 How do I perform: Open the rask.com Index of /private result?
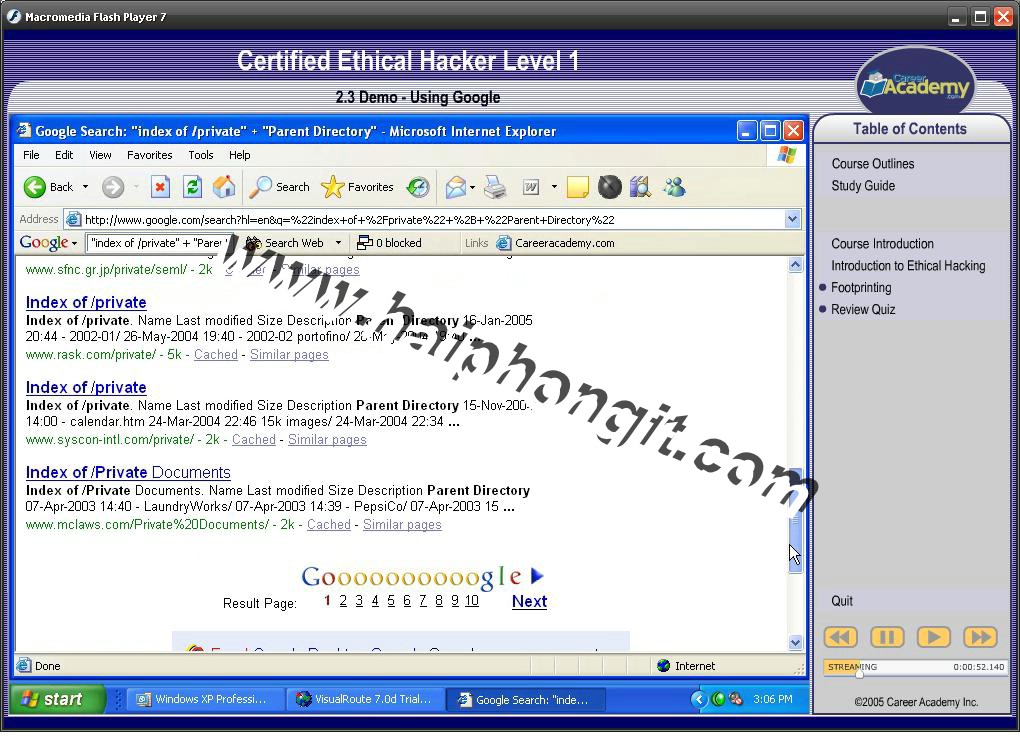[x=86, y=303]
